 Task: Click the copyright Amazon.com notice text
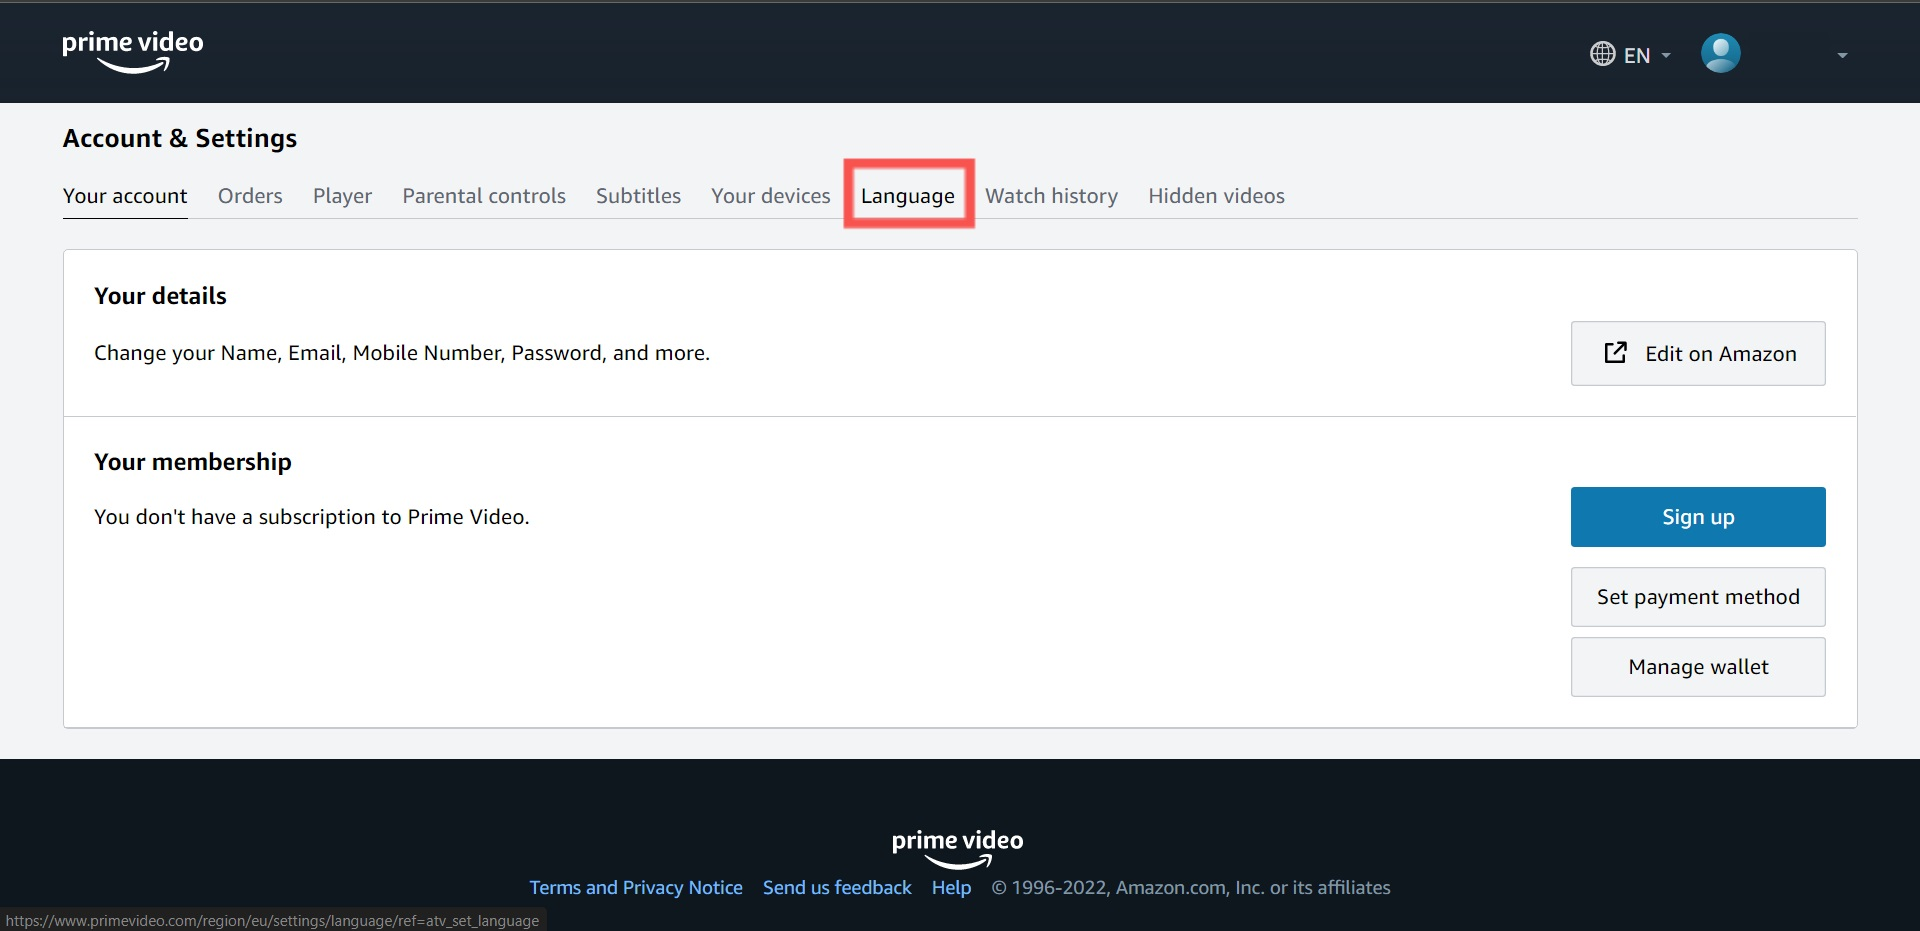coord(1191,888)
